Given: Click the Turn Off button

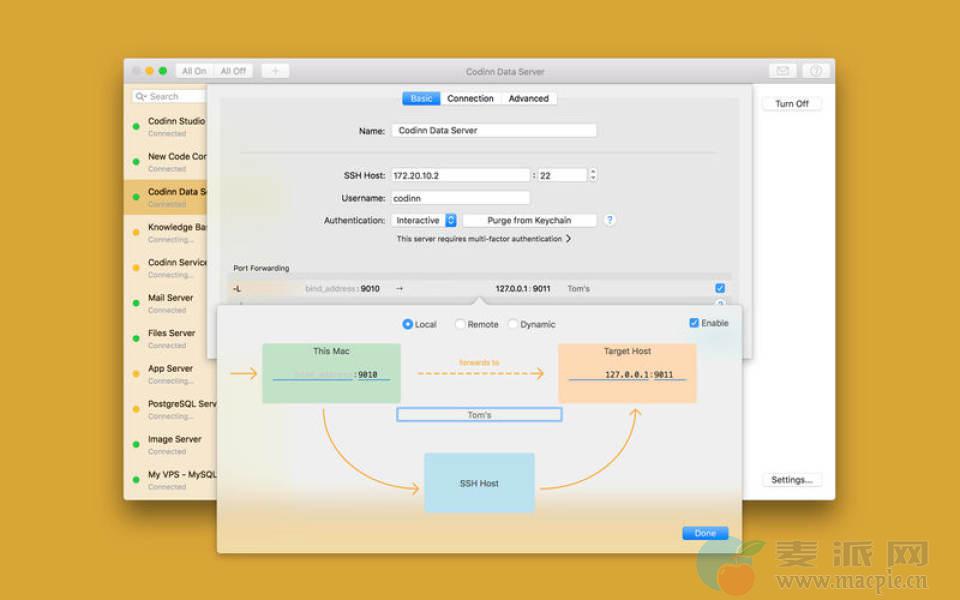Looking at the screenshot, I should click(x=791, y=104).
